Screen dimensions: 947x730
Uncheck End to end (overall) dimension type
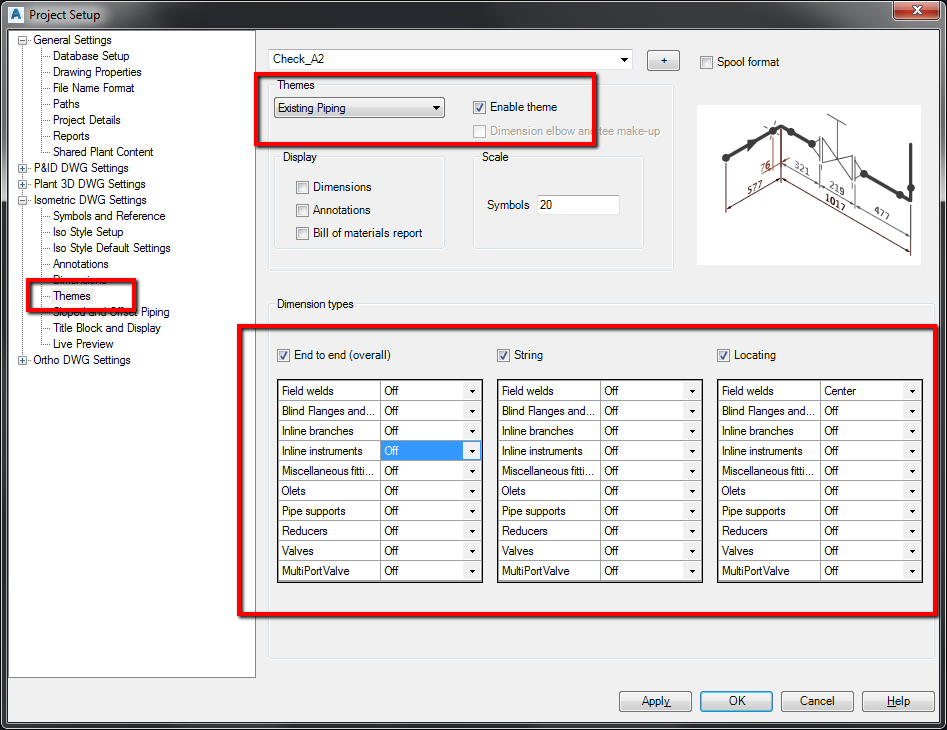(x=284, y=355)
